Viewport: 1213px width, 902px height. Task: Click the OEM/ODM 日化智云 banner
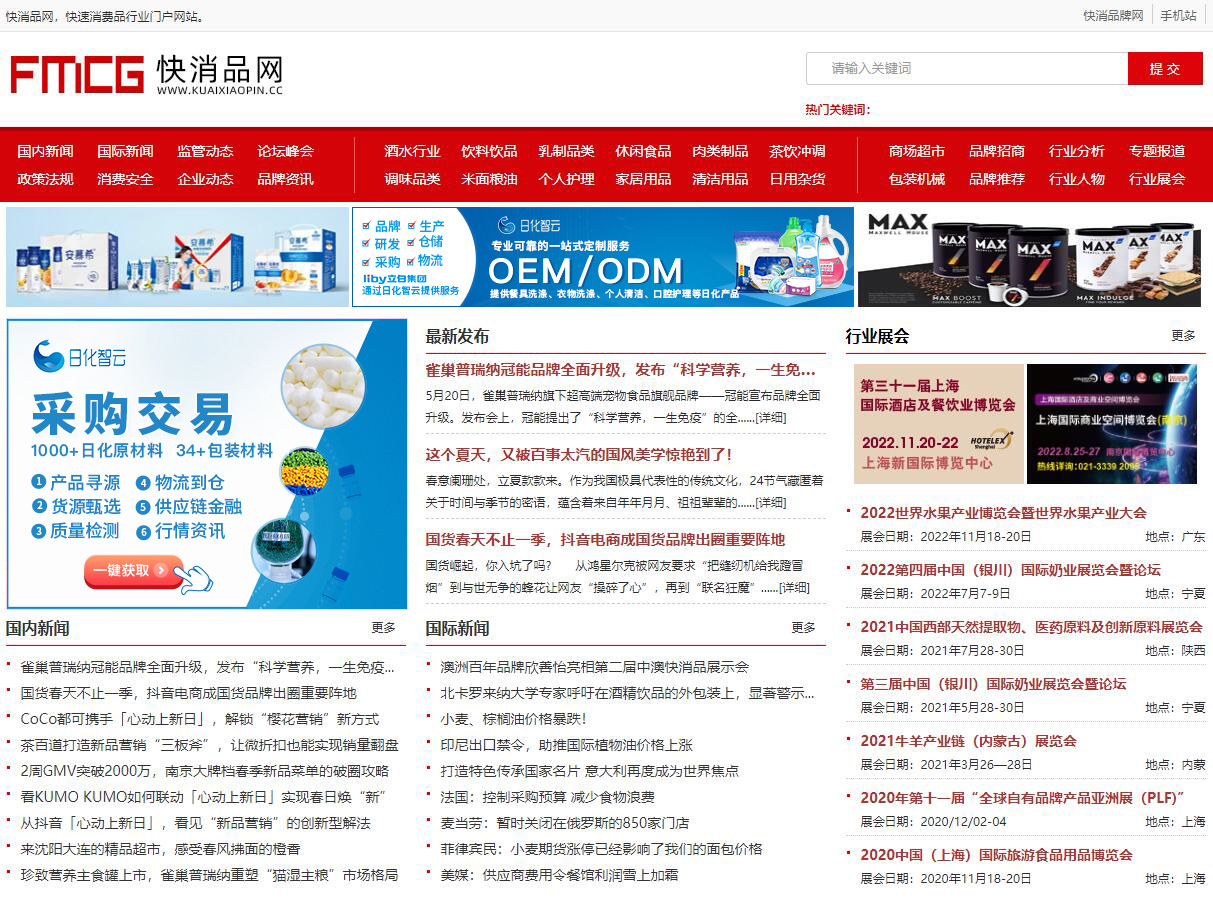(x=603, y=257)
